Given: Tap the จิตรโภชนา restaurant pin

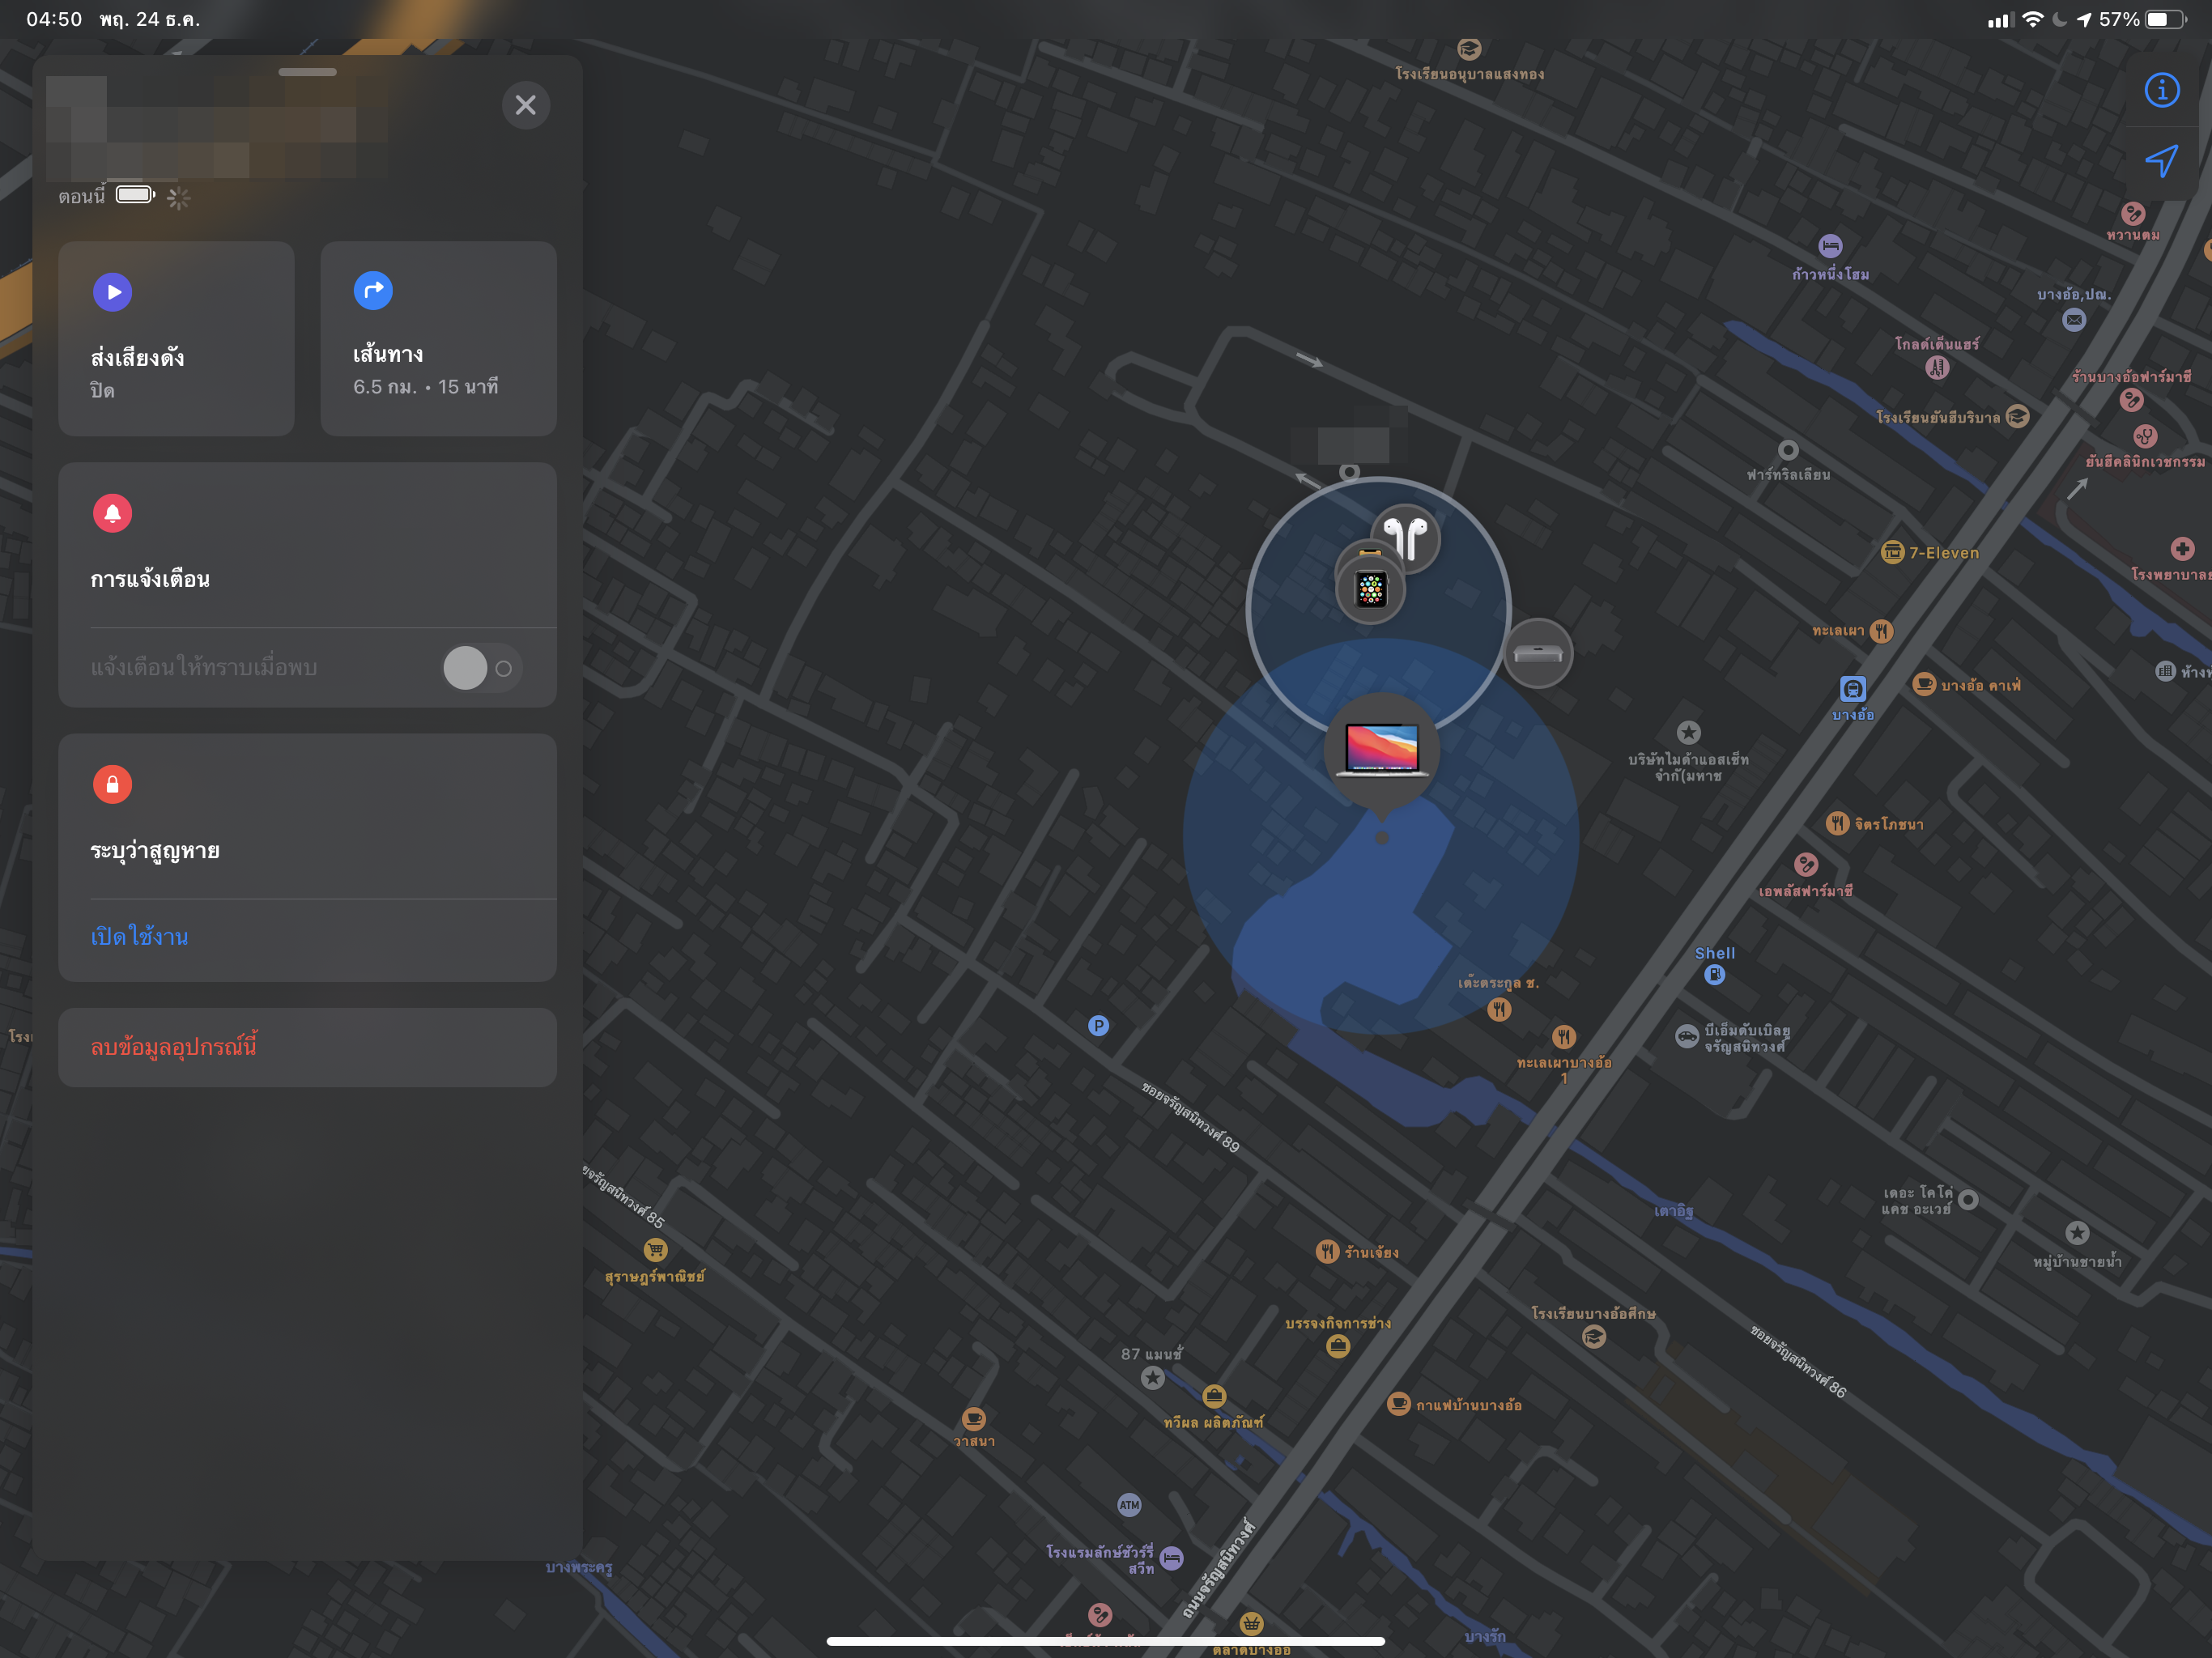Looking at the screenshot, I should (x=1837, y=823).
